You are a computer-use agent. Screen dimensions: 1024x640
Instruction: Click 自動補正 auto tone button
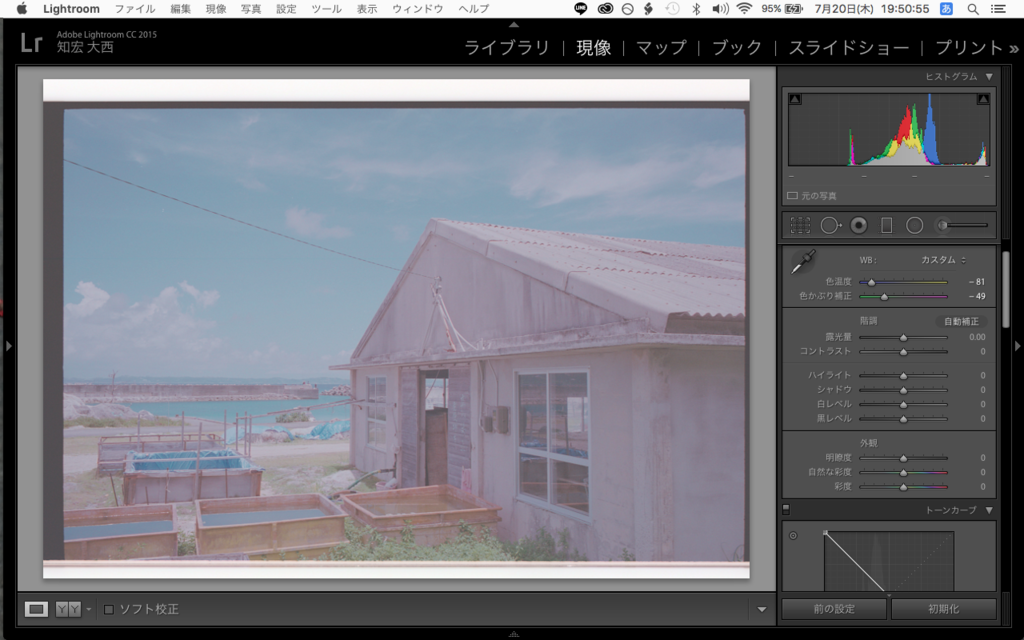(x=961, y=321)
